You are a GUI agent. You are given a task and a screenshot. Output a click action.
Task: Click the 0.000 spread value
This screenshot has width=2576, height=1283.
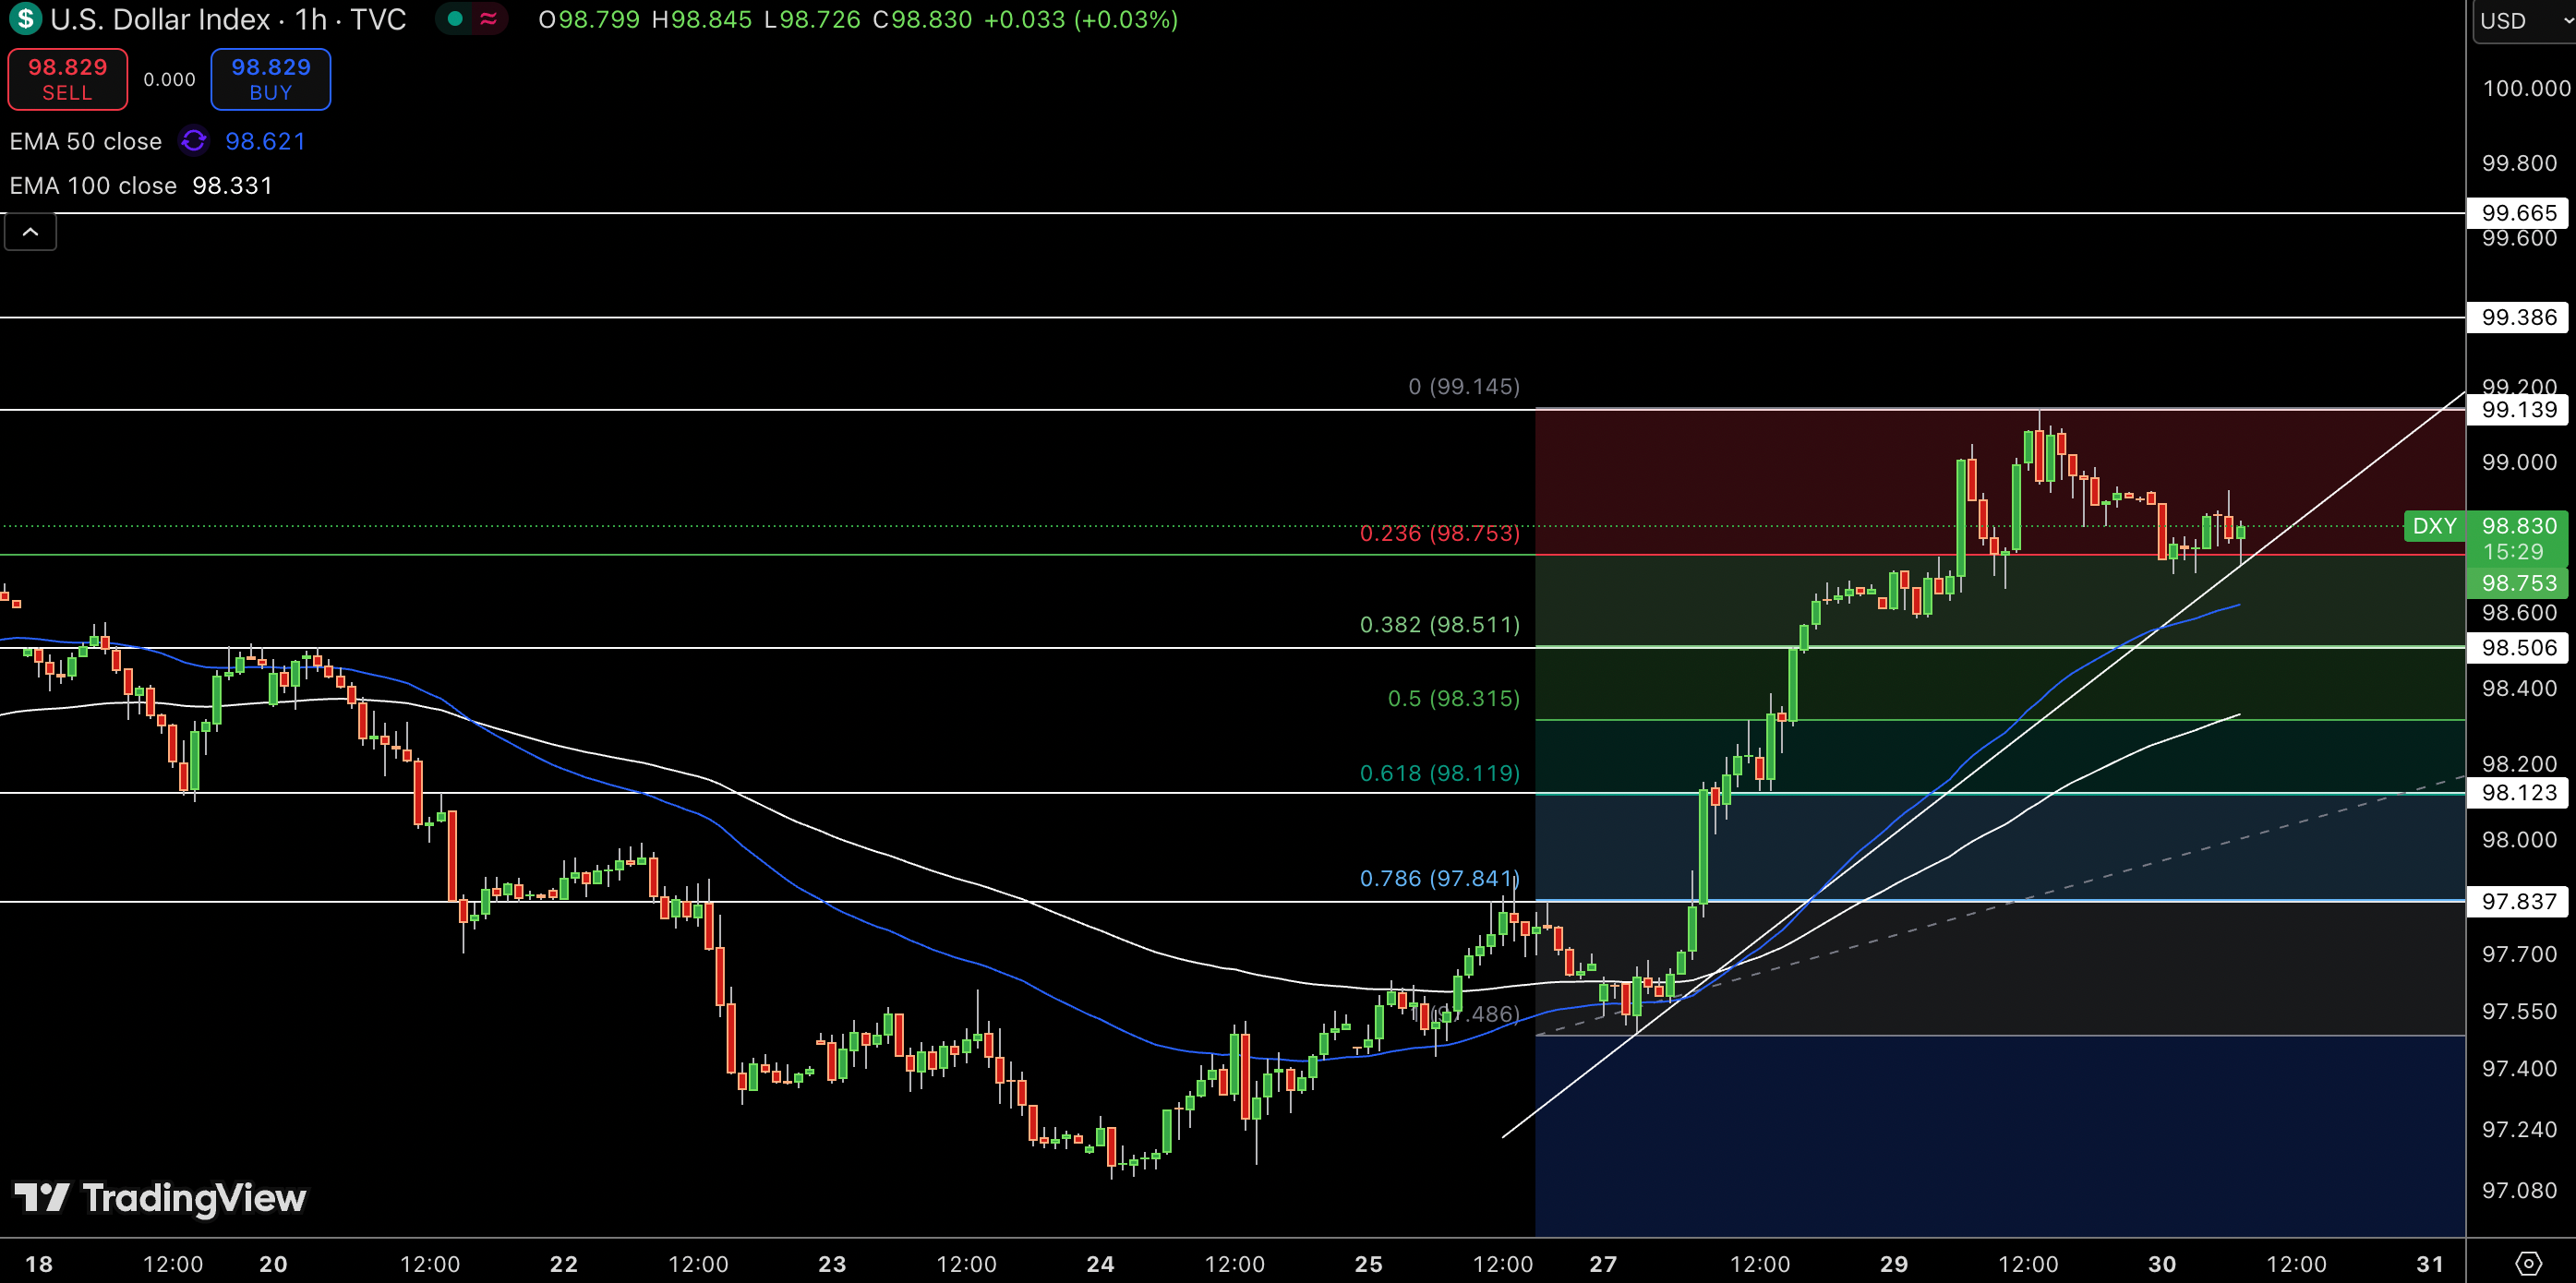click(169, 79)
